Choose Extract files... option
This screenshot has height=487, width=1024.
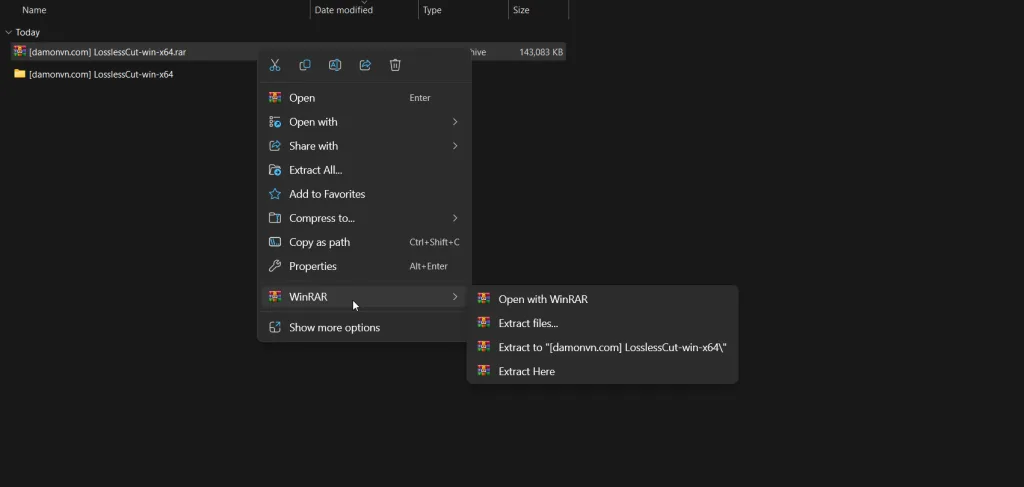point(528,323)
